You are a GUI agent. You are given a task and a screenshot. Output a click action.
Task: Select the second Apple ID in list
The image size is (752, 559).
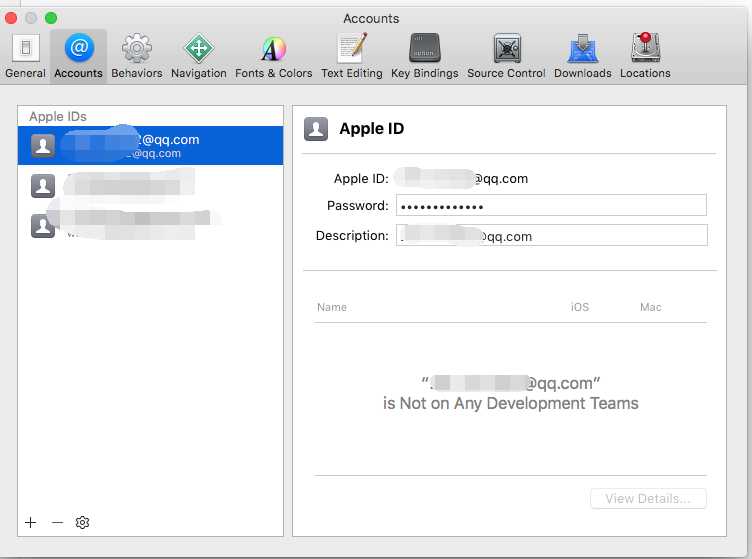click(150, 185)
